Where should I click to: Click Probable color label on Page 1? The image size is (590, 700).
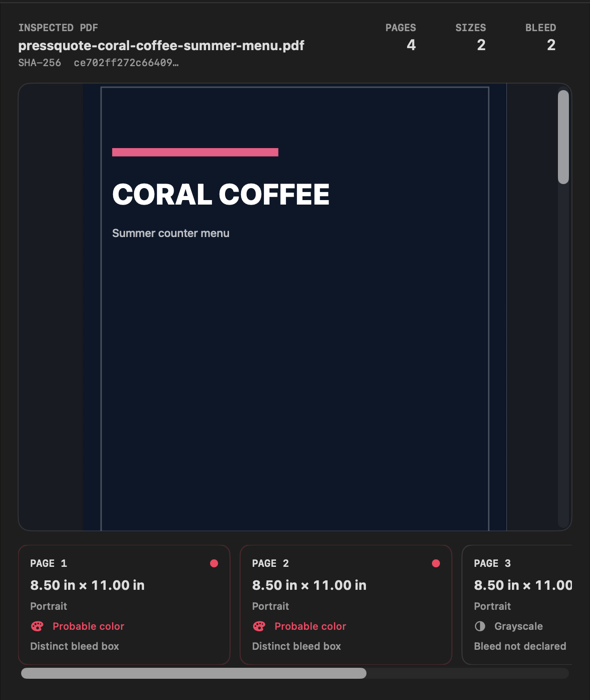[88, 626]
